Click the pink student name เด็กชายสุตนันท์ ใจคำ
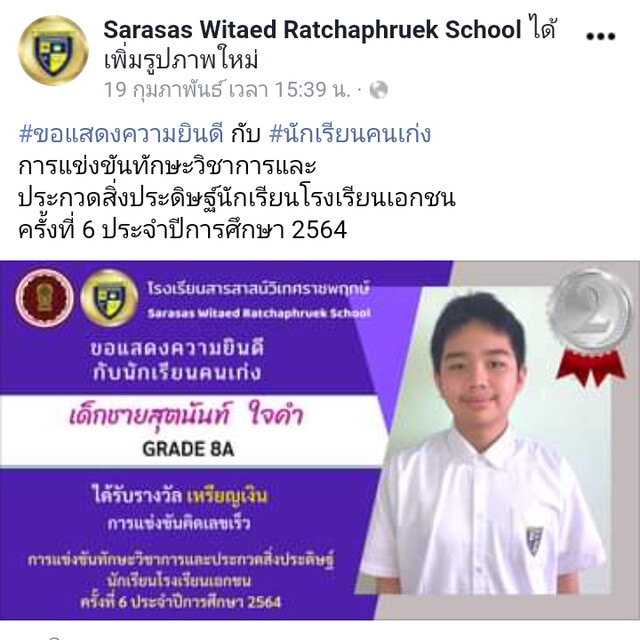Viewport: 640px width, 640px height. (x=187, y=414)
